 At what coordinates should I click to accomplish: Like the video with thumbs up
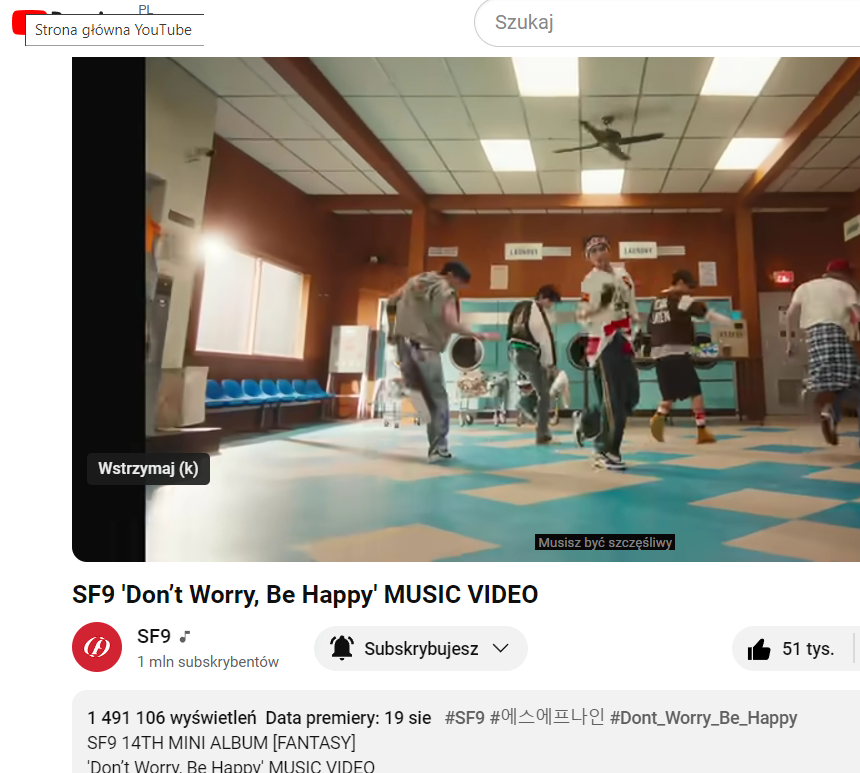(x=759, y=650)
